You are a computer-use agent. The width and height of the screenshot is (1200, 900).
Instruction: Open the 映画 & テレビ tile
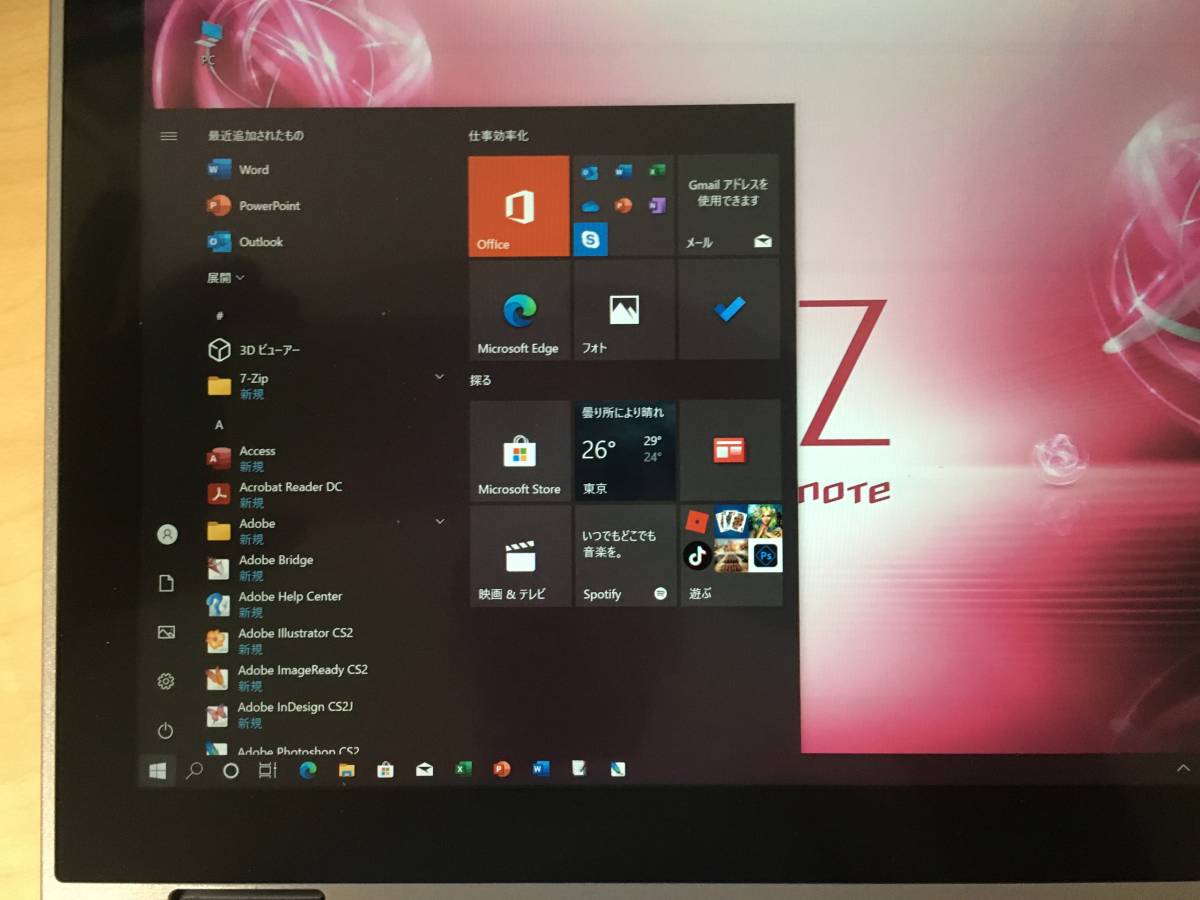coord(519,556)
